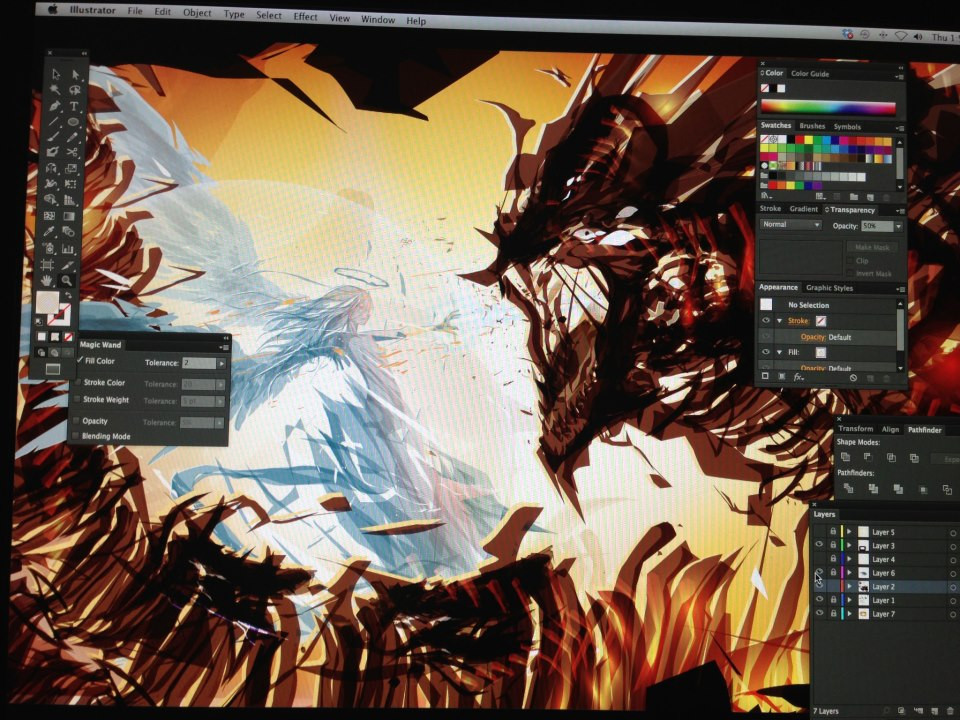Expand Layer 6 disclosure triangle
This screenshot has height=720, width=960.
coord(849,573)
